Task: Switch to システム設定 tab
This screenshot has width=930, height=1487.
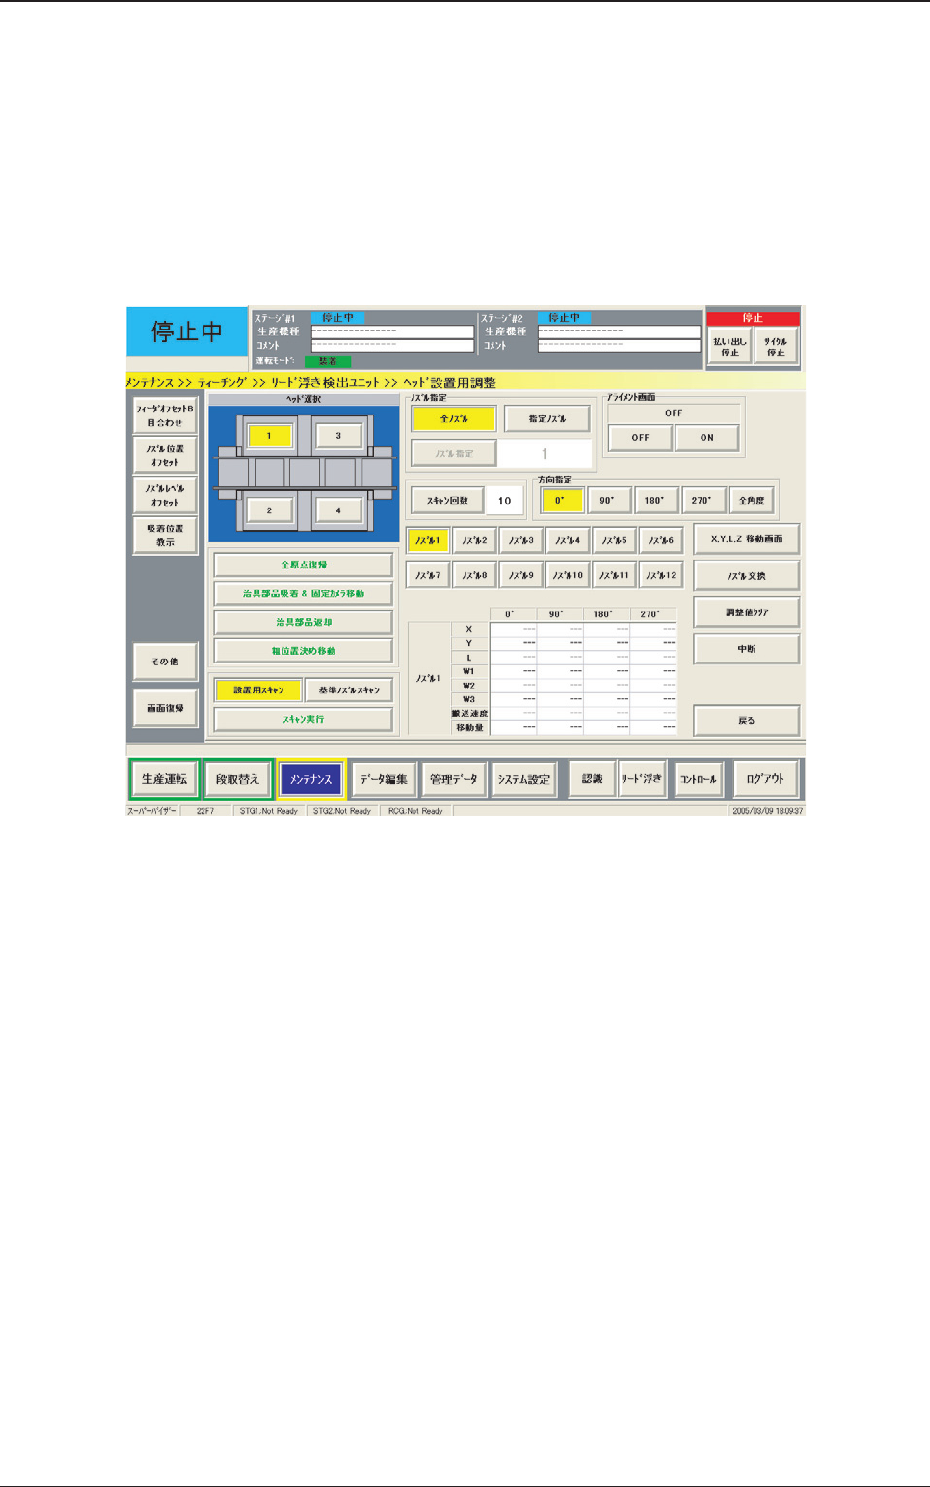Action: pyautogui.click(x=524, y=779)
